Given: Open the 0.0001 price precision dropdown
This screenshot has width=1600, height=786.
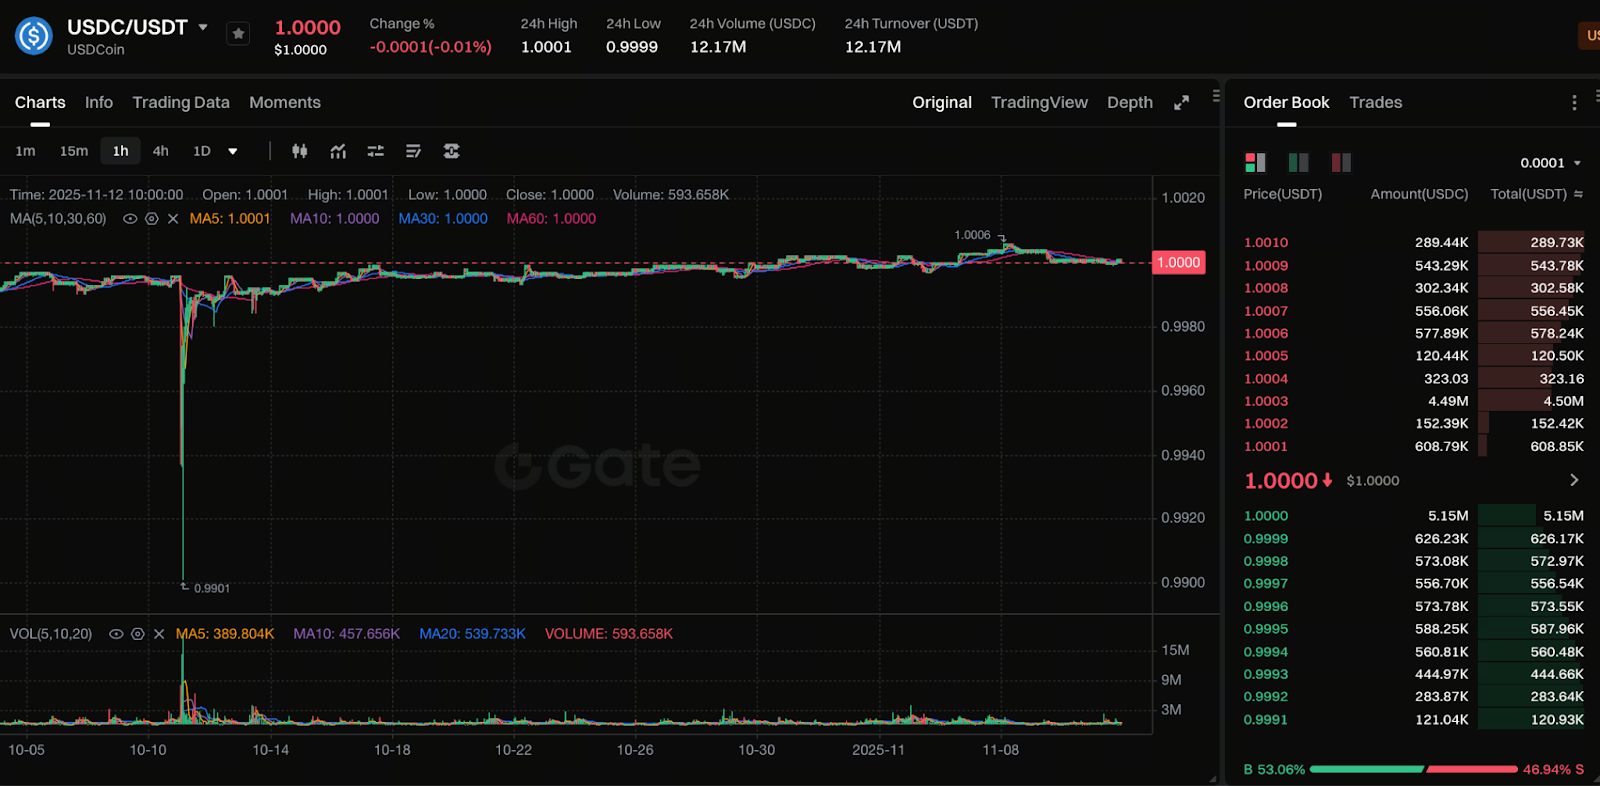Looking at the screenshot, I should 1551,163.
